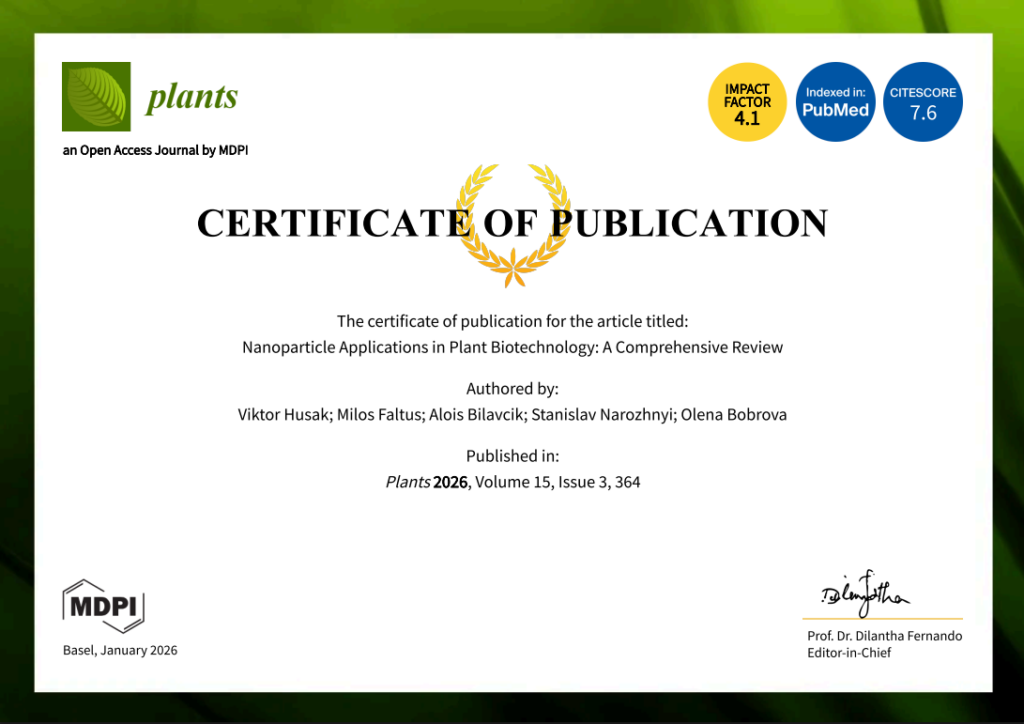The image size is (1024, 724).
Task: Click the italic 'plants' journal wordmark
Action: click(x=192, y=98)
